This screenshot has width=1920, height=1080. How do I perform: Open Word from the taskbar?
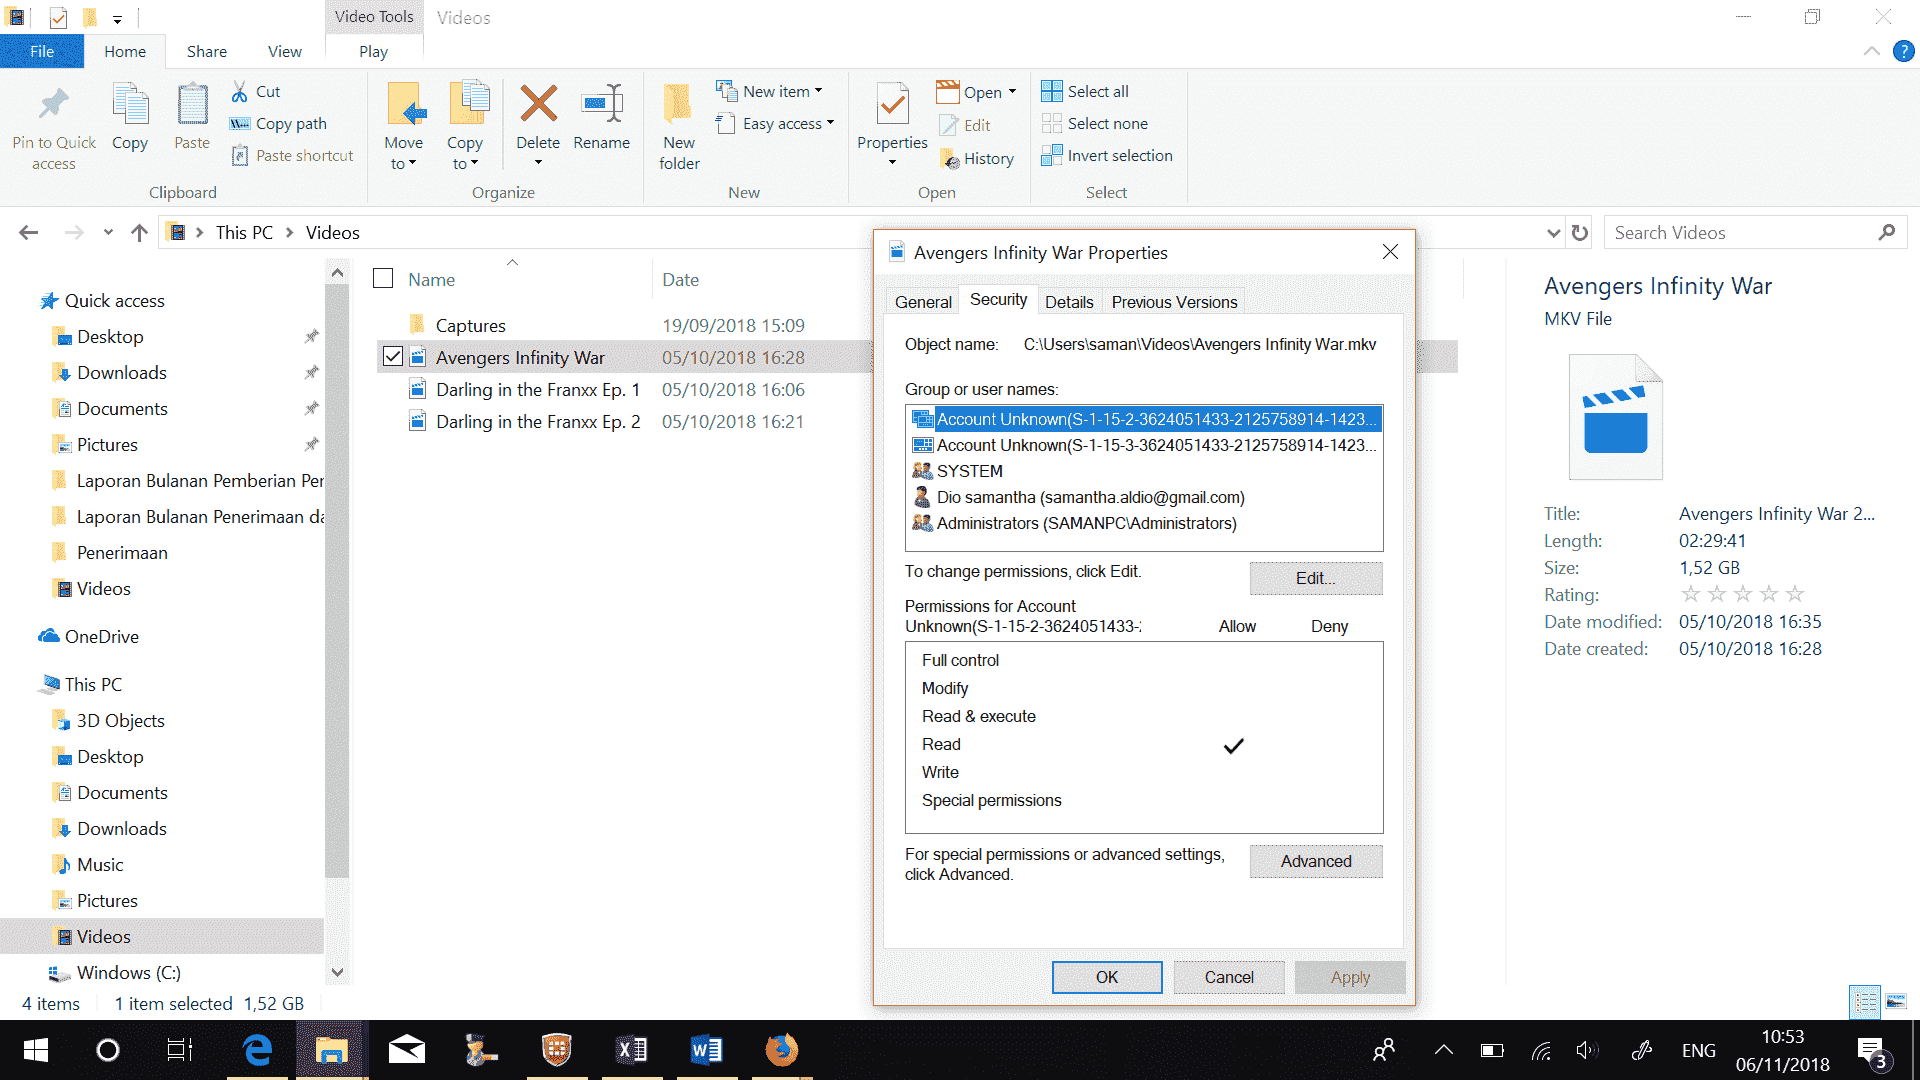706,1050
